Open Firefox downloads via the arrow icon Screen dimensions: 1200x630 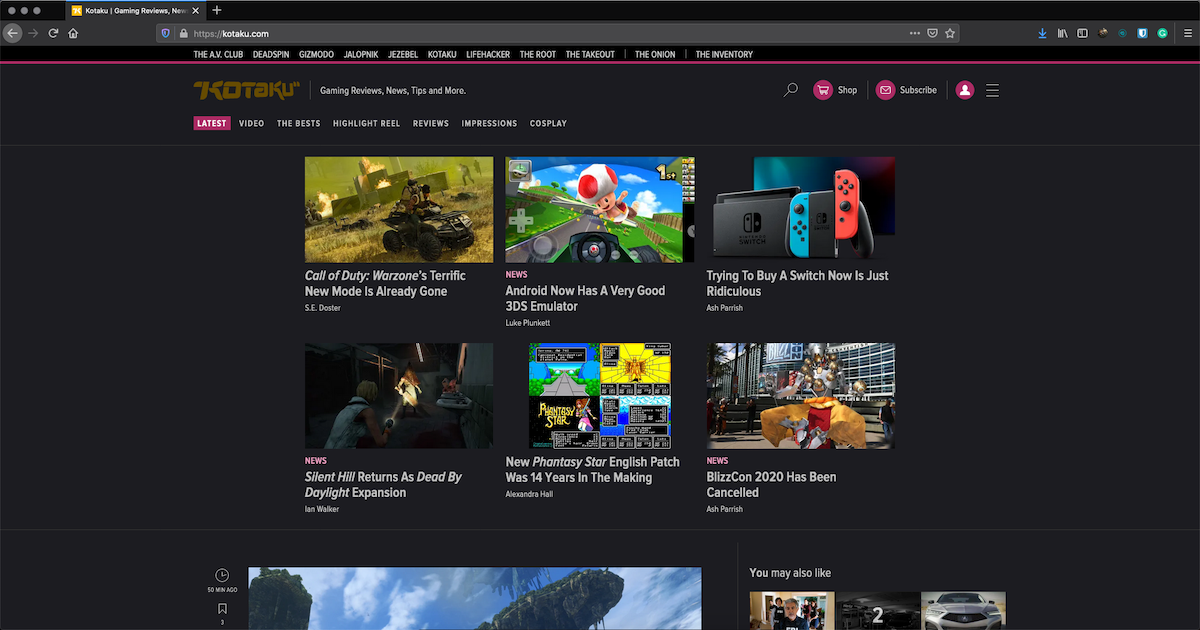(1043, 32)
